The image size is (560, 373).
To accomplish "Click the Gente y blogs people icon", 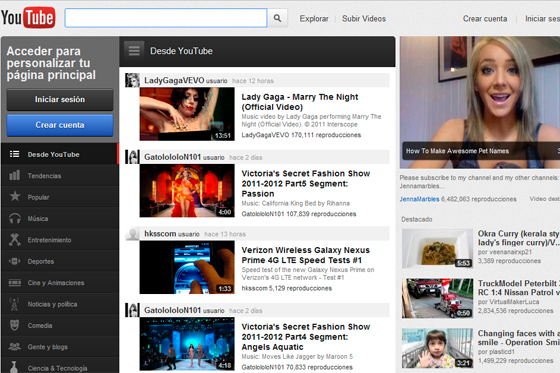I will point(15,347).
